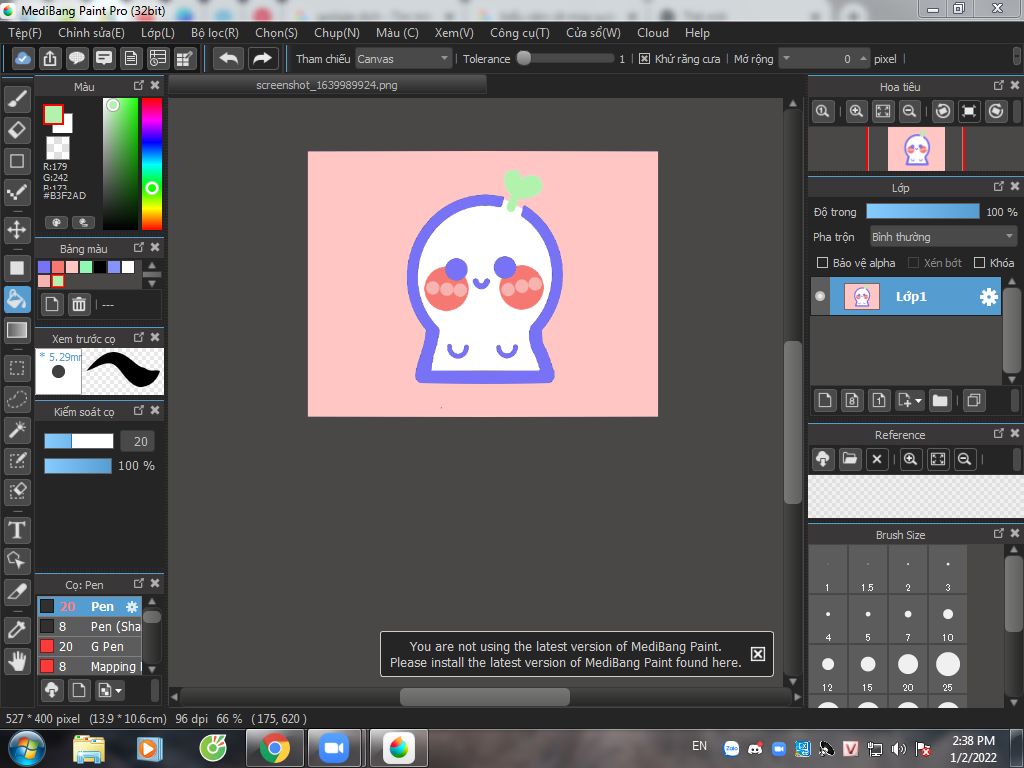The width and height of the screenshot is (1024, 768).
Task: Delete palette color with trash icon
Action: pos(79,304)
